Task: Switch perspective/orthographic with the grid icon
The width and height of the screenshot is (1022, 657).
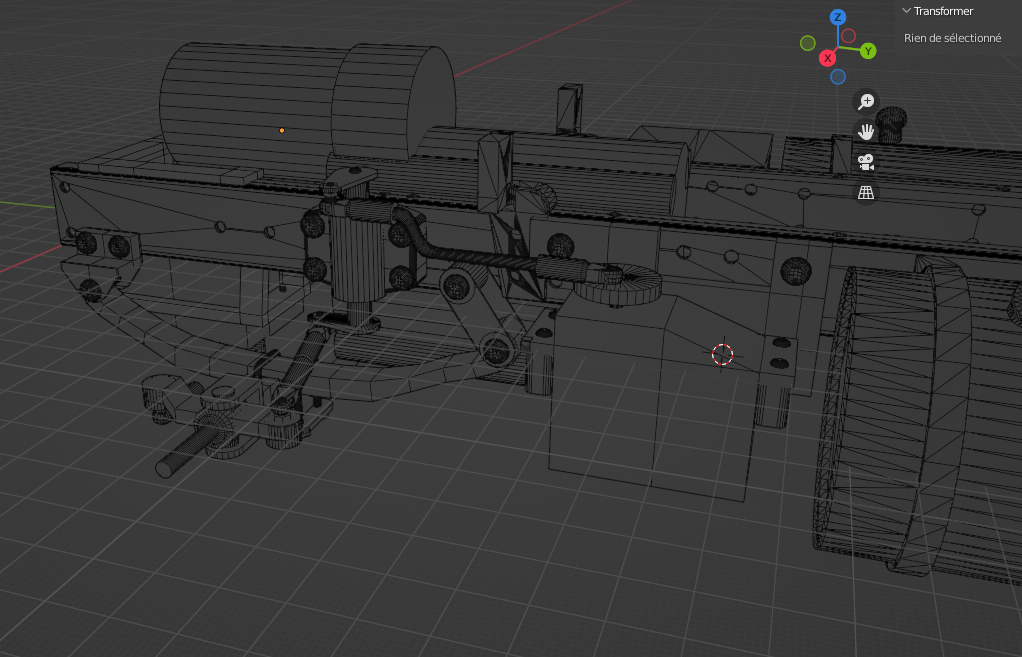Action: click(x=866, y=193)
